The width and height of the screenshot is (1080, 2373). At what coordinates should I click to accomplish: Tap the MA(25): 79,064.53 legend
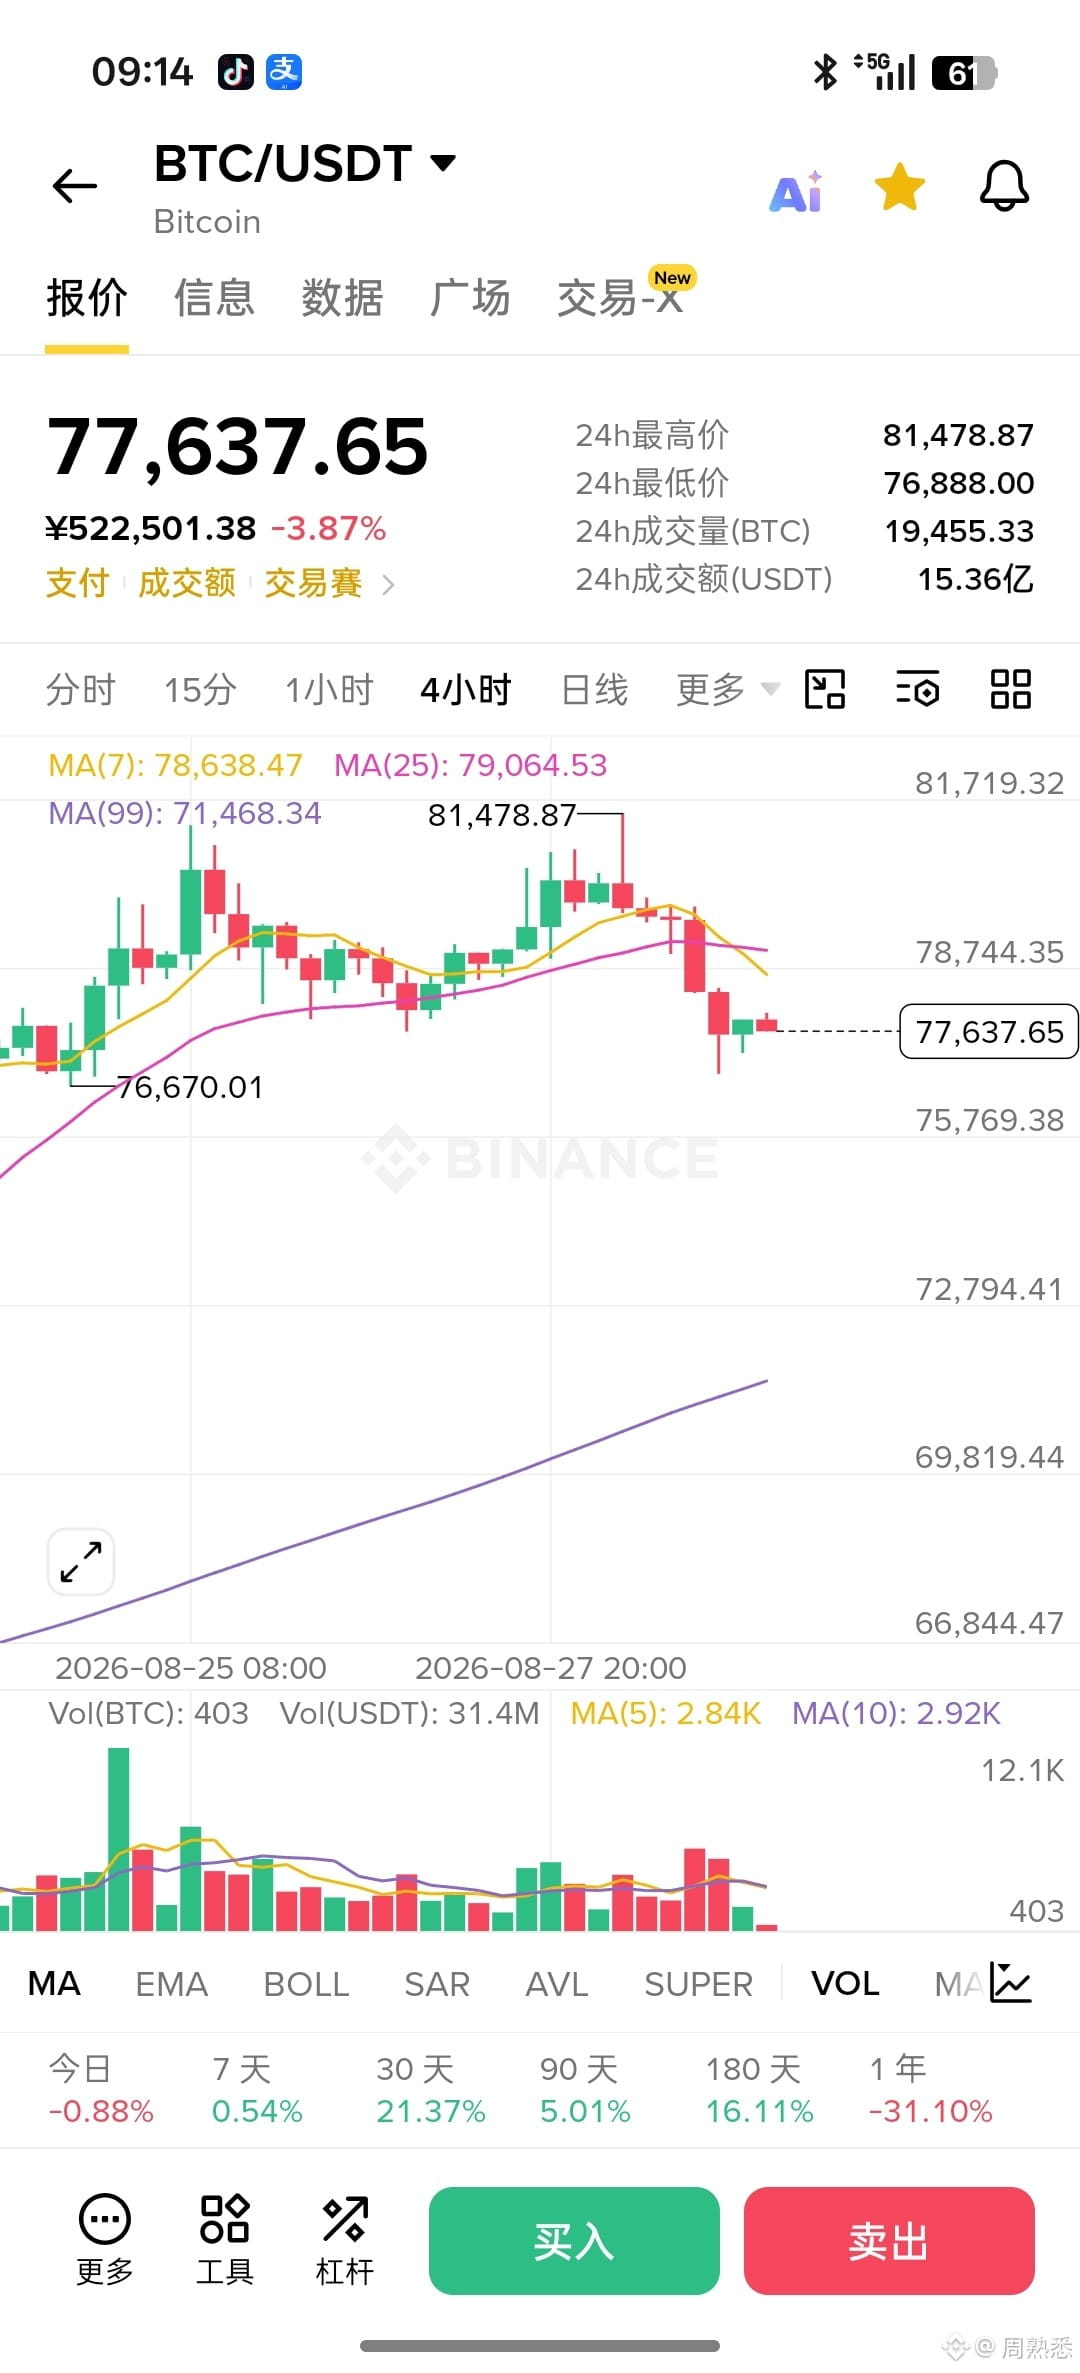470,765
